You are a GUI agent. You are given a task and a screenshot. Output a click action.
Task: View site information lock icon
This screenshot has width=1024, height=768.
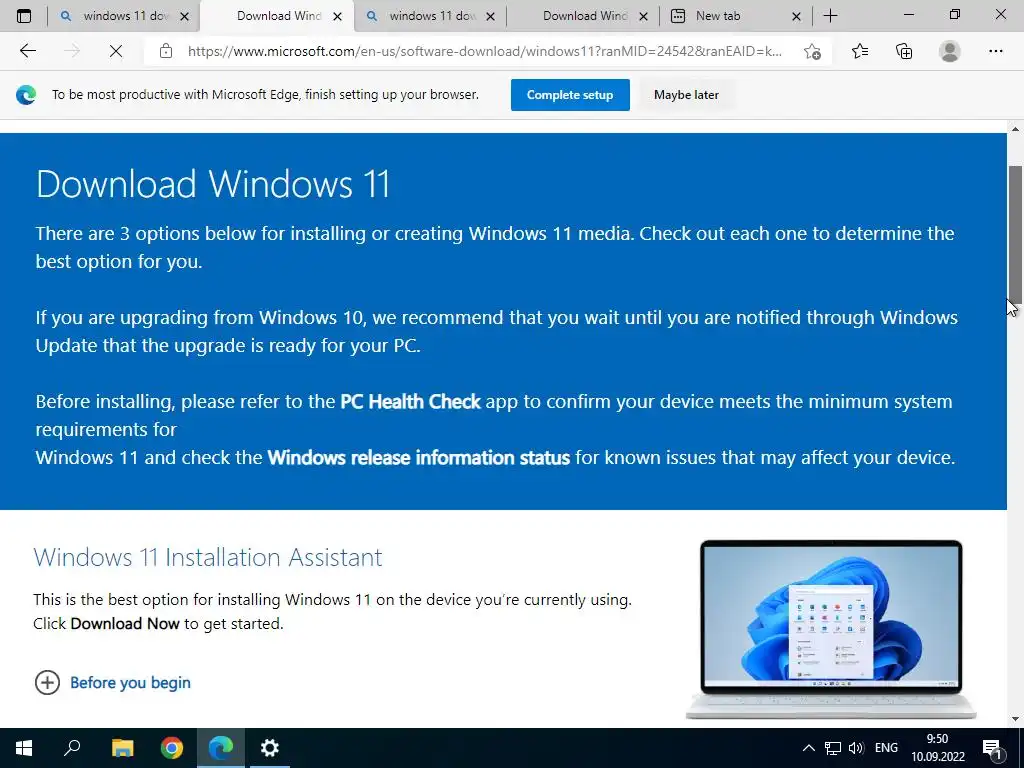click(166, 51)
